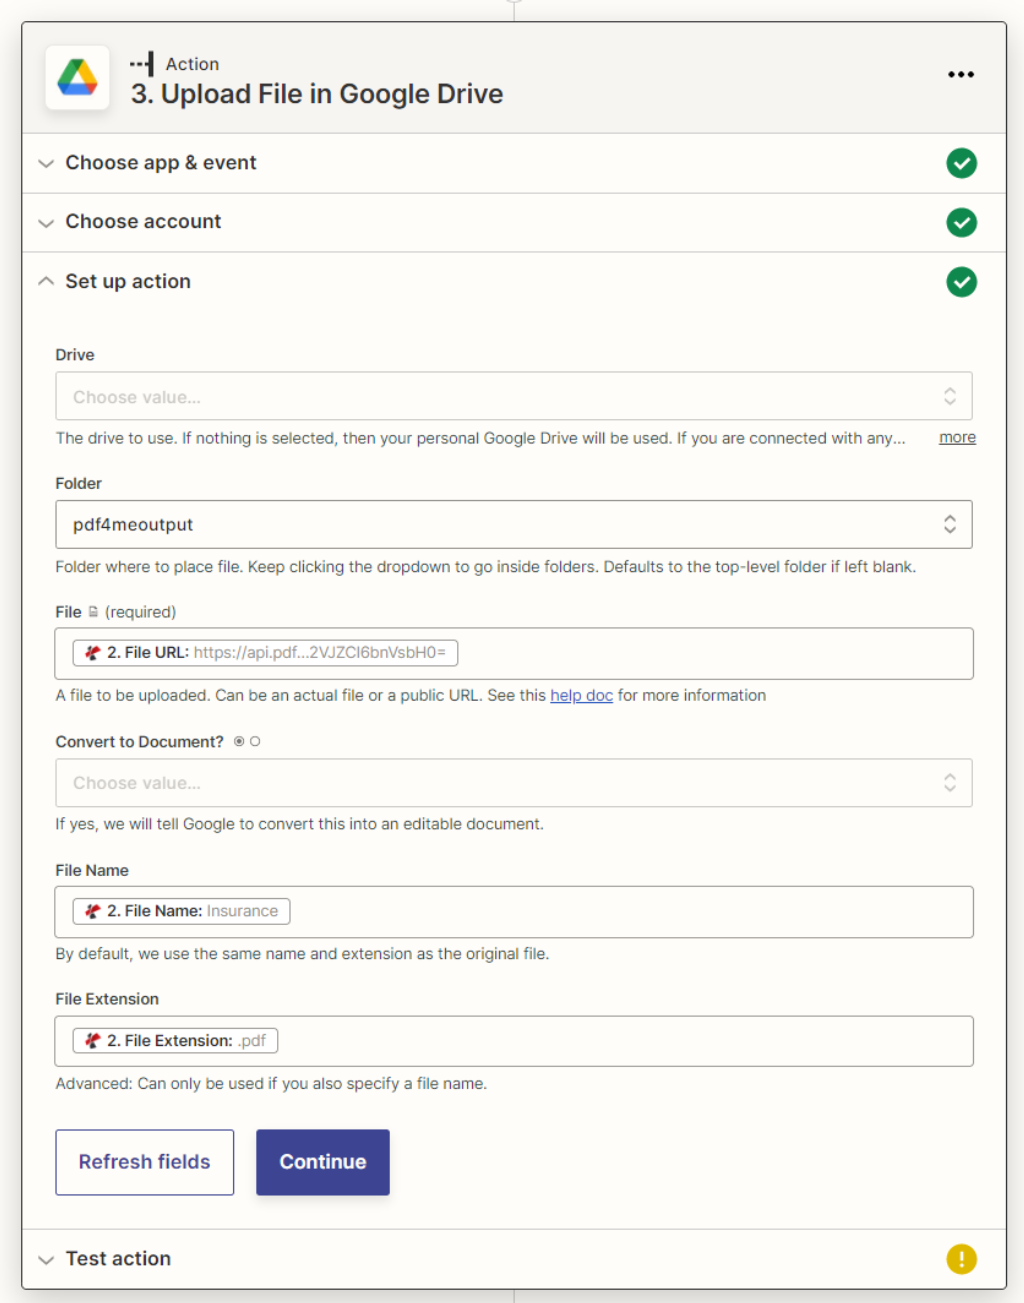Open the three-dot options menu
The width and height of the screenshot is (1024, 1303).
(x=960, y=75)
